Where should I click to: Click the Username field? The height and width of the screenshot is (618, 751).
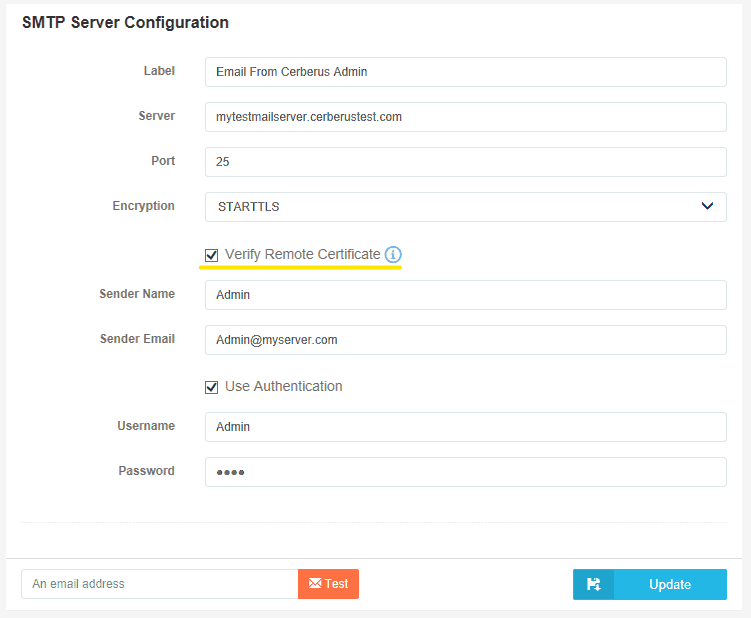pos(466,427)
